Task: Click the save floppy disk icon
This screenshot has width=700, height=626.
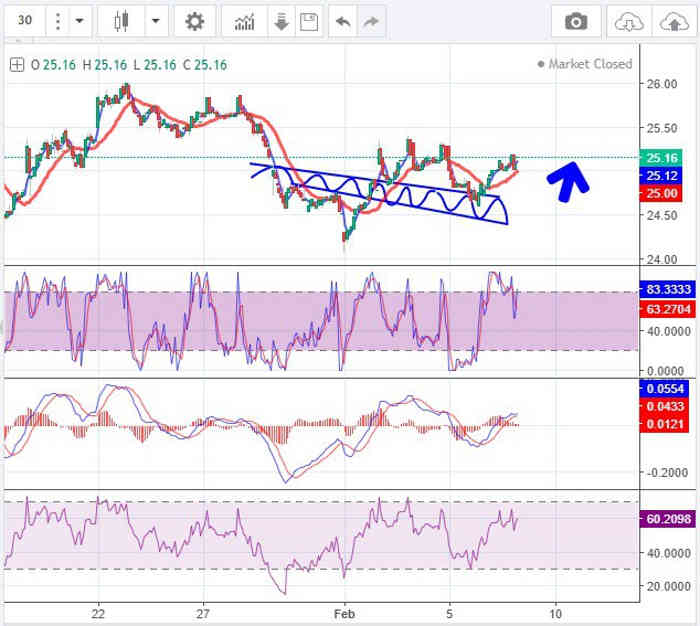Action: coord(308,21)
